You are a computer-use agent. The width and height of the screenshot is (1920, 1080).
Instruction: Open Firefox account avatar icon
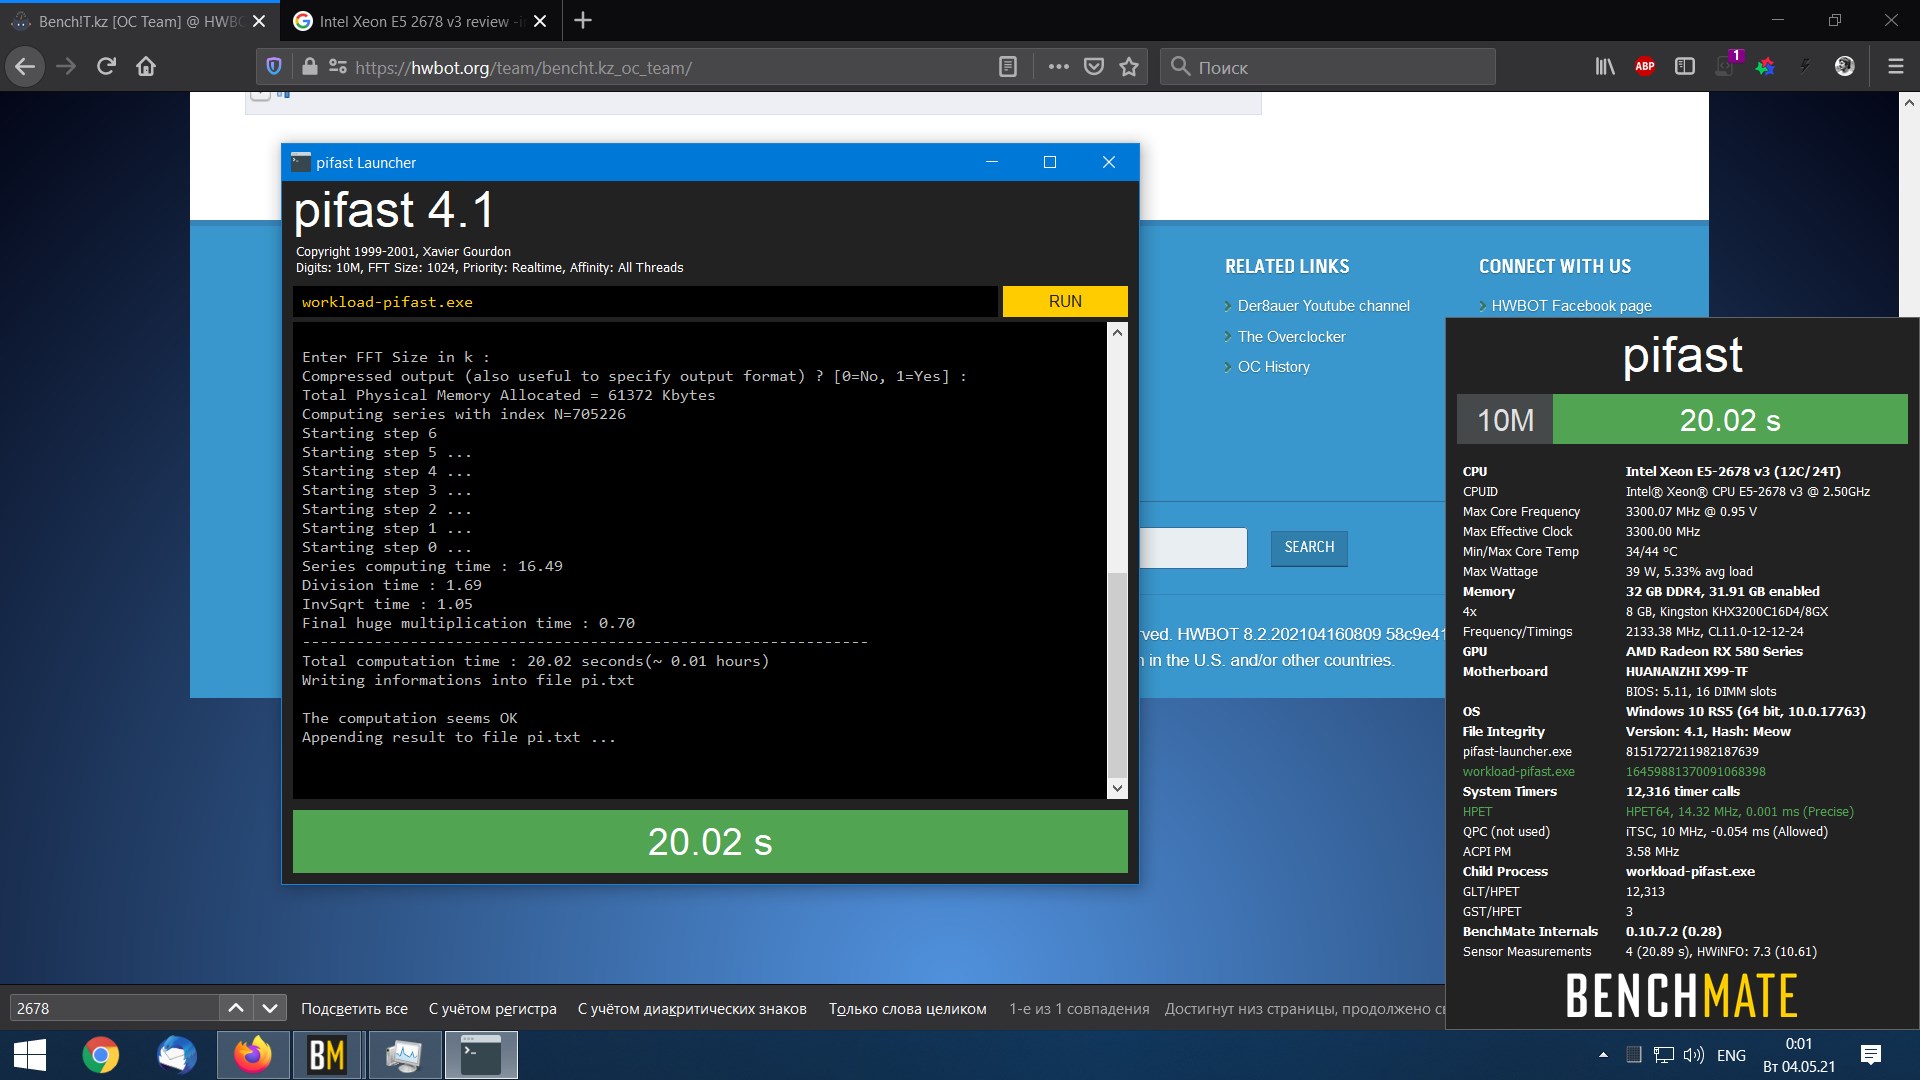tap(1845, 67)
